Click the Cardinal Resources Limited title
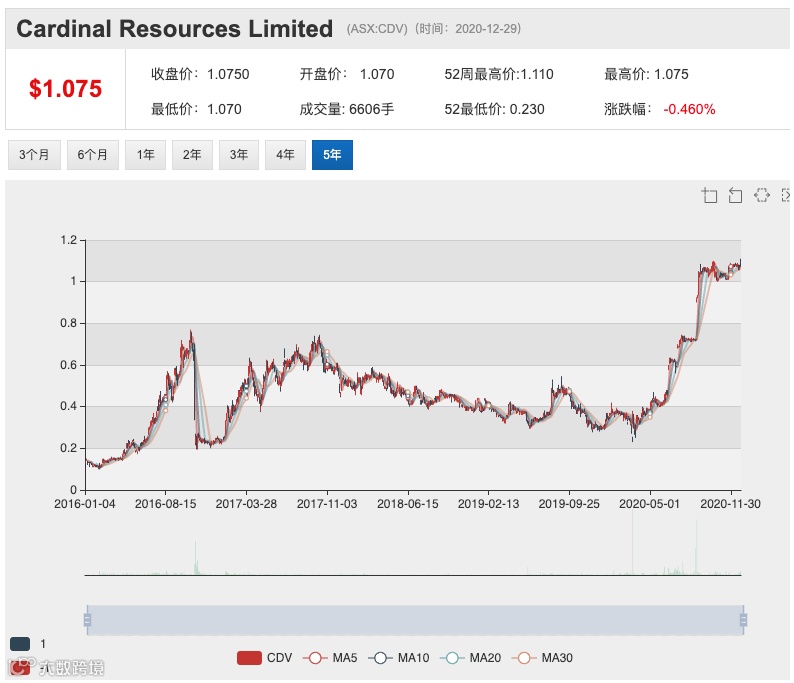This screenshot has width=794, height=683. pos(175,28)
